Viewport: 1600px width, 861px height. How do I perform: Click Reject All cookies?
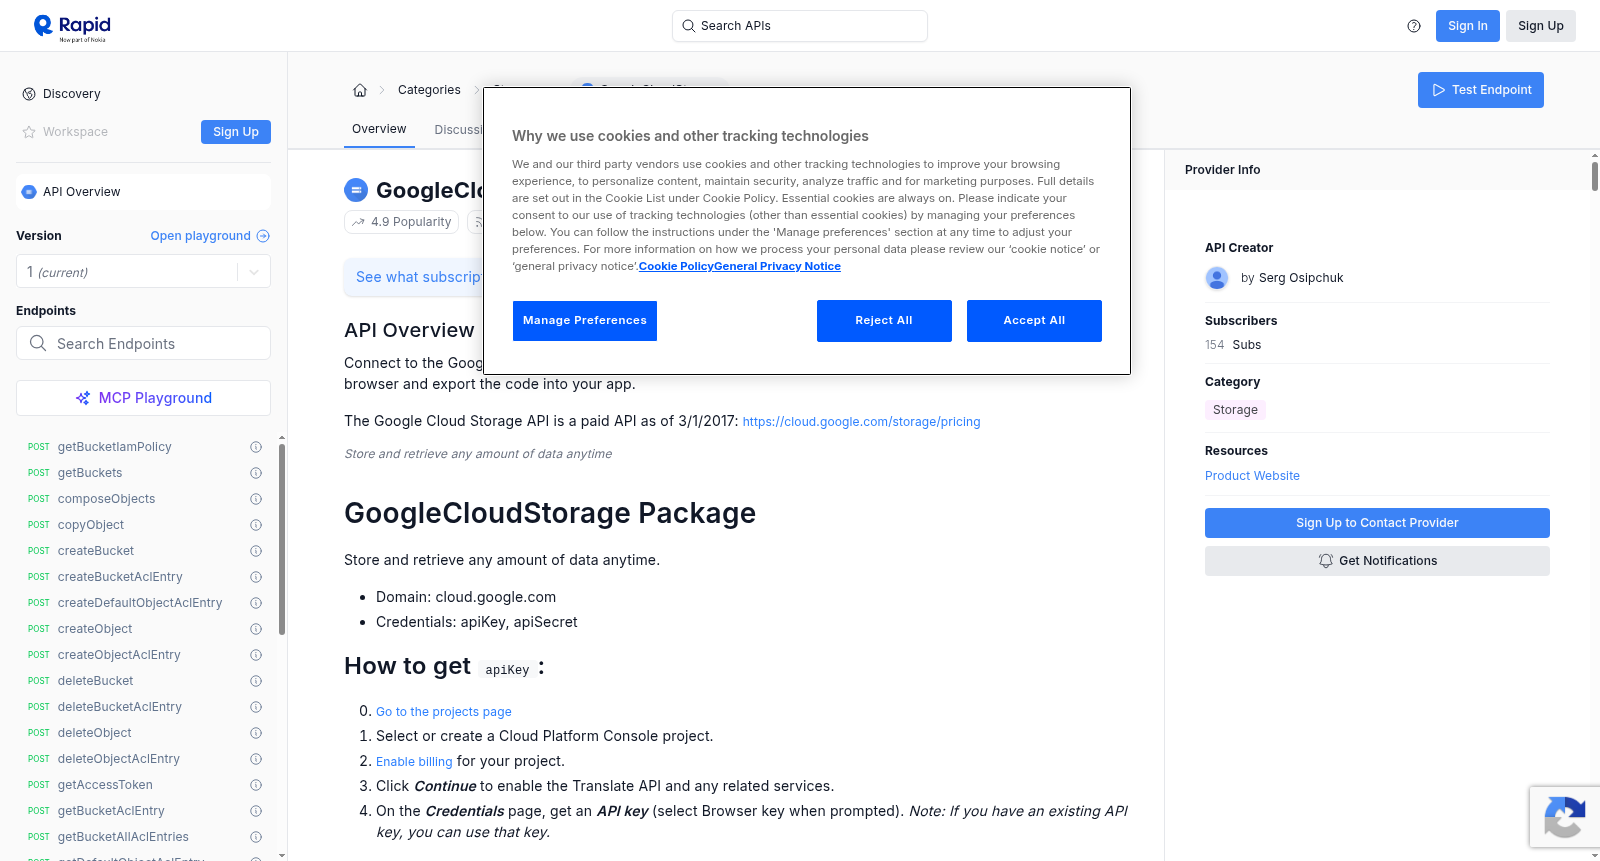pos(884,321)
